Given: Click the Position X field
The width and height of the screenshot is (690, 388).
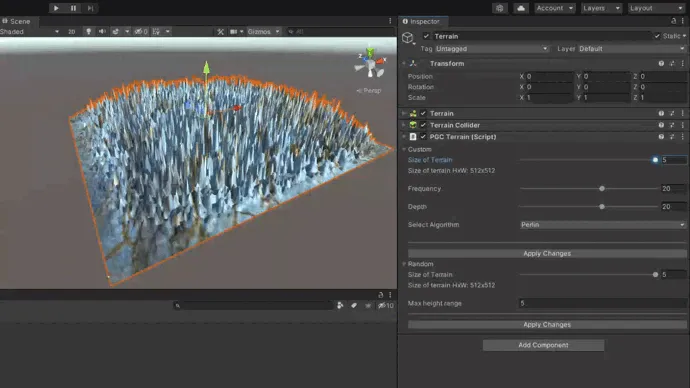Looking at the screenshot, I should [549, 76].
